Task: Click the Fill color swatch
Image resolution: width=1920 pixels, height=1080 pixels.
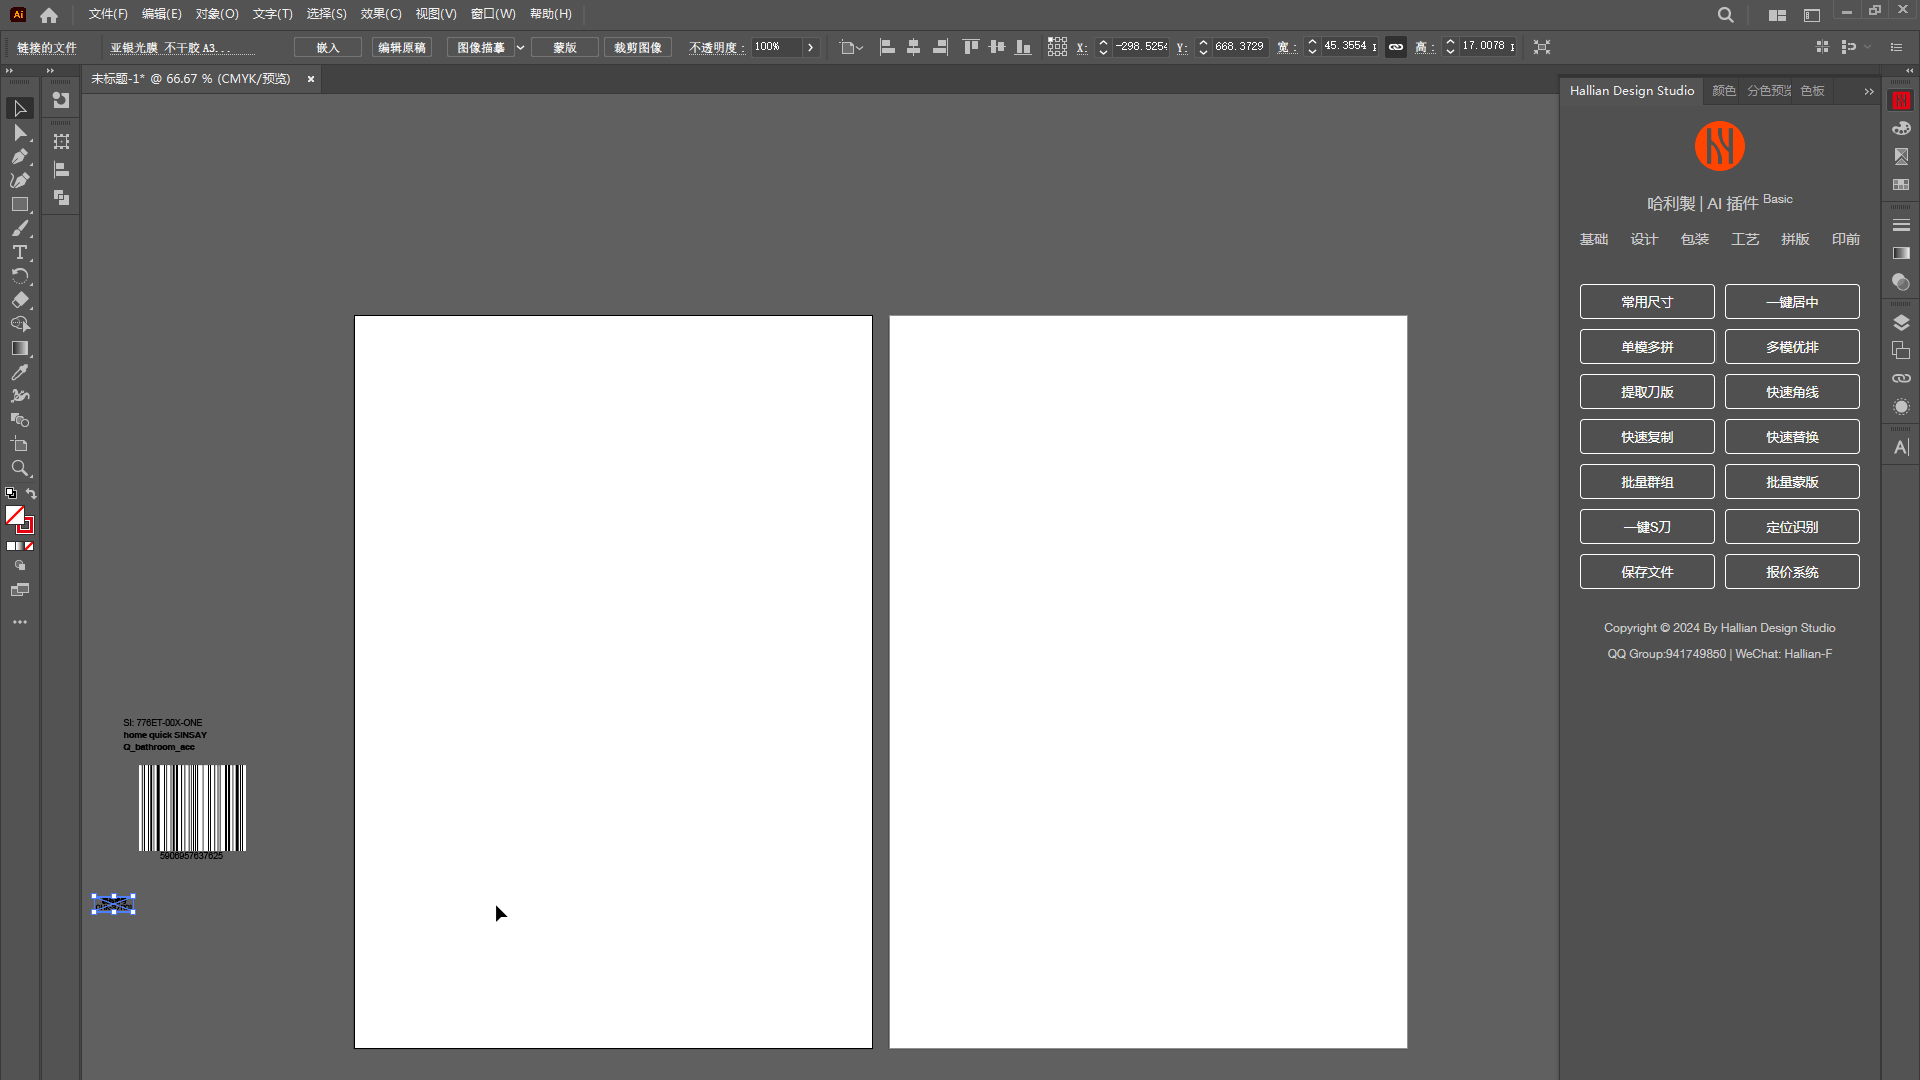Action: click(x=15, y=515)
